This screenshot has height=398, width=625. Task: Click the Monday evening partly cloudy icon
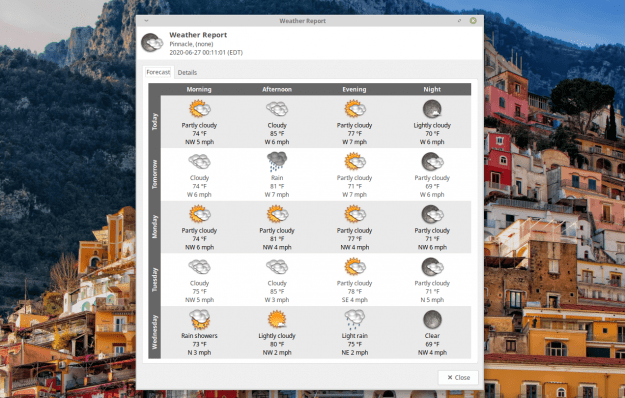tap(355, 214)
